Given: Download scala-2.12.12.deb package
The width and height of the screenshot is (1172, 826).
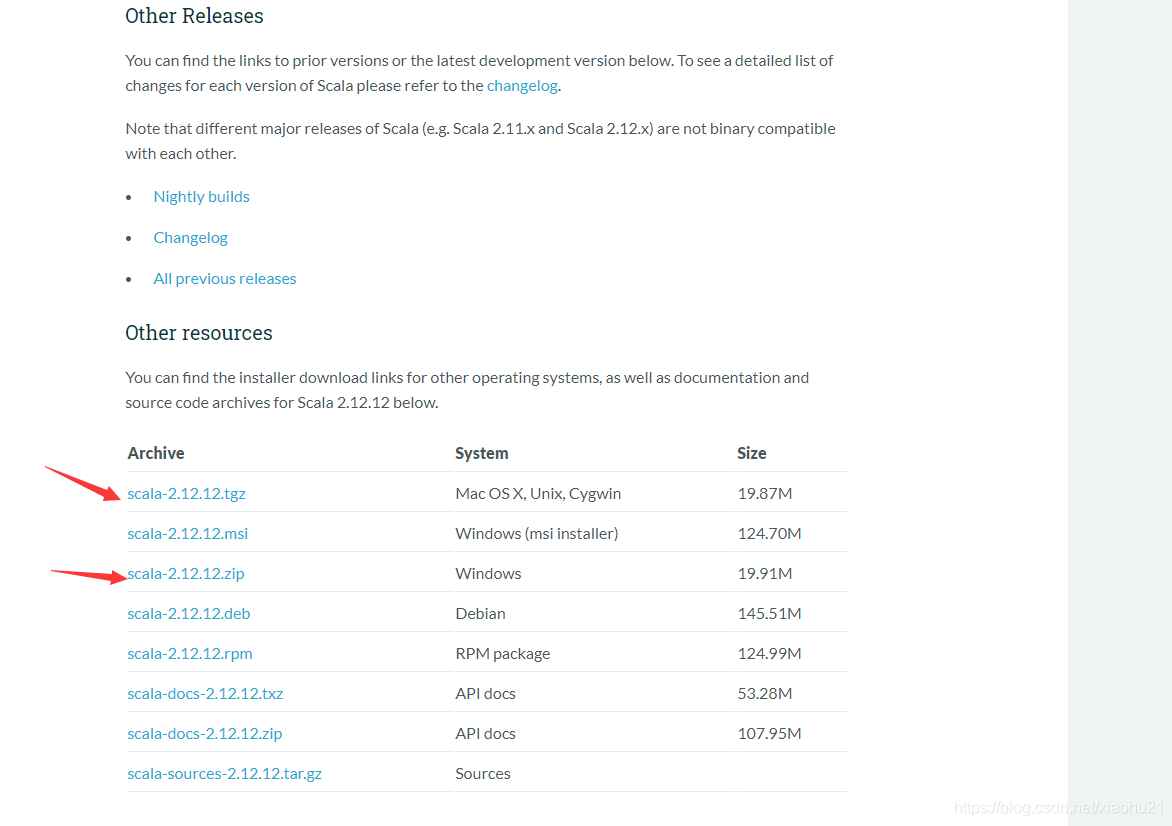Looking at the screenshot, I should (x=188, y=614).
